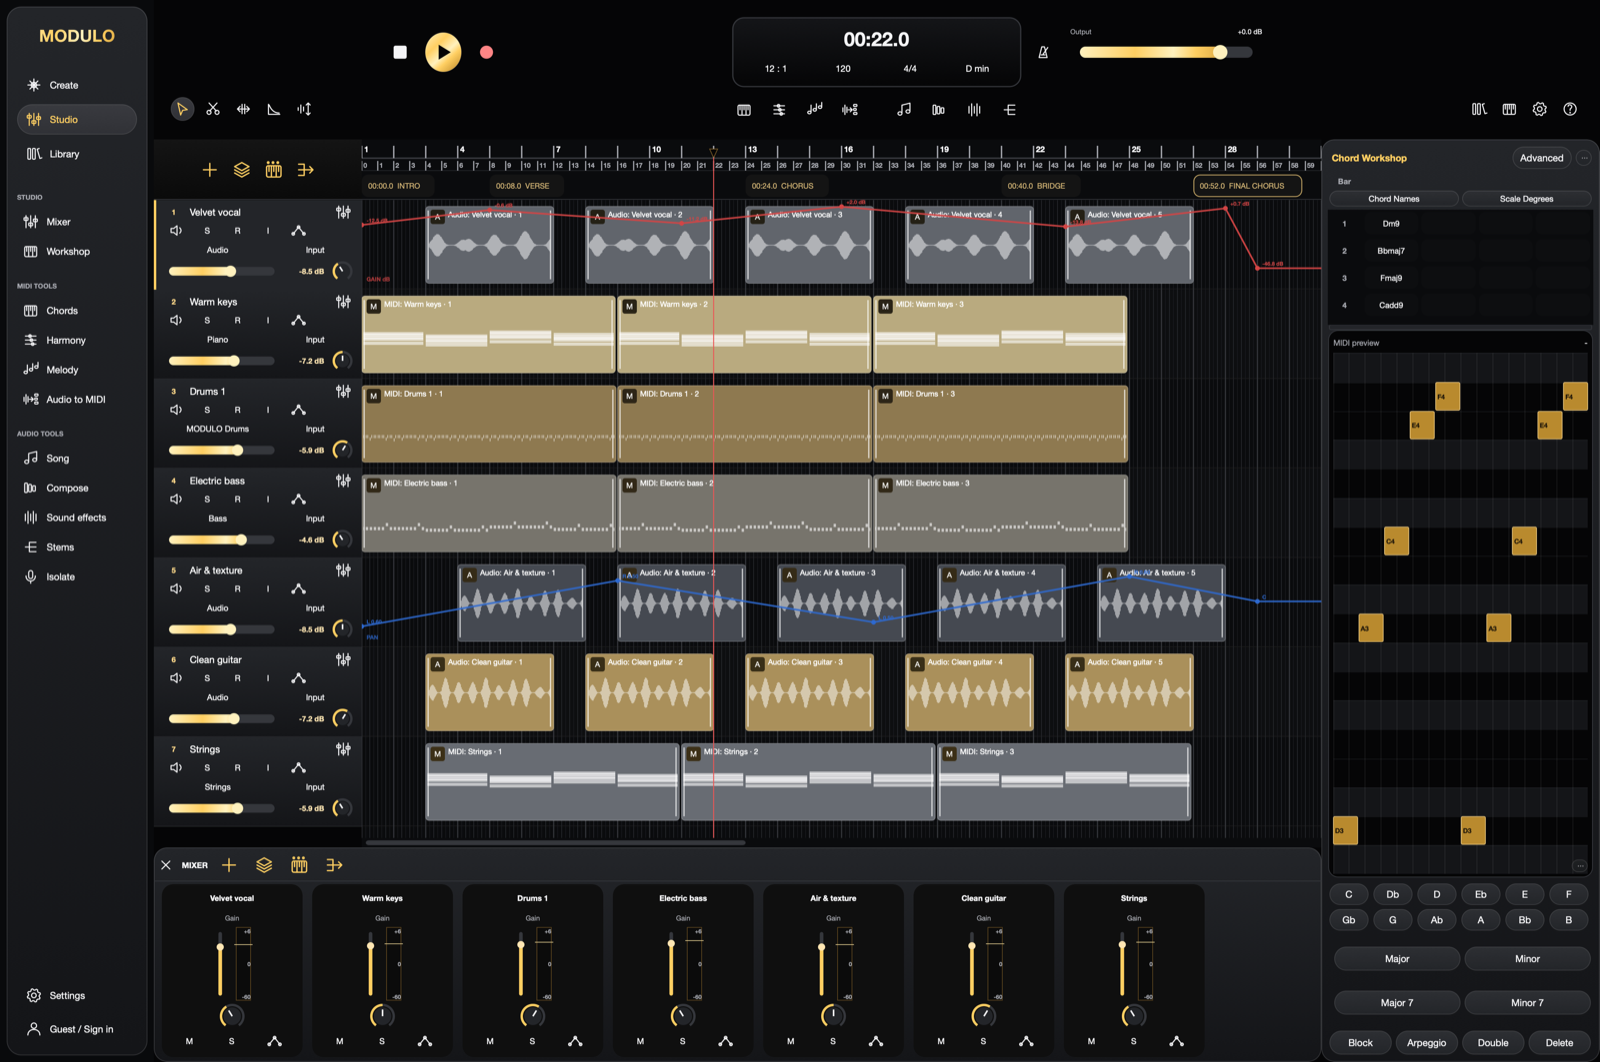The width and height of the screenshot is (1600, 1062).
Task: Open the Chord Workshop more options menu
Action: click(x=1584, y=158)
